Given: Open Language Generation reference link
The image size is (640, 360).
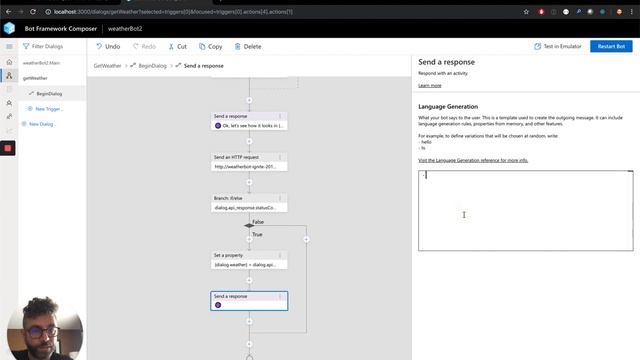Looking at the screenshot, I should click(473, 160).
